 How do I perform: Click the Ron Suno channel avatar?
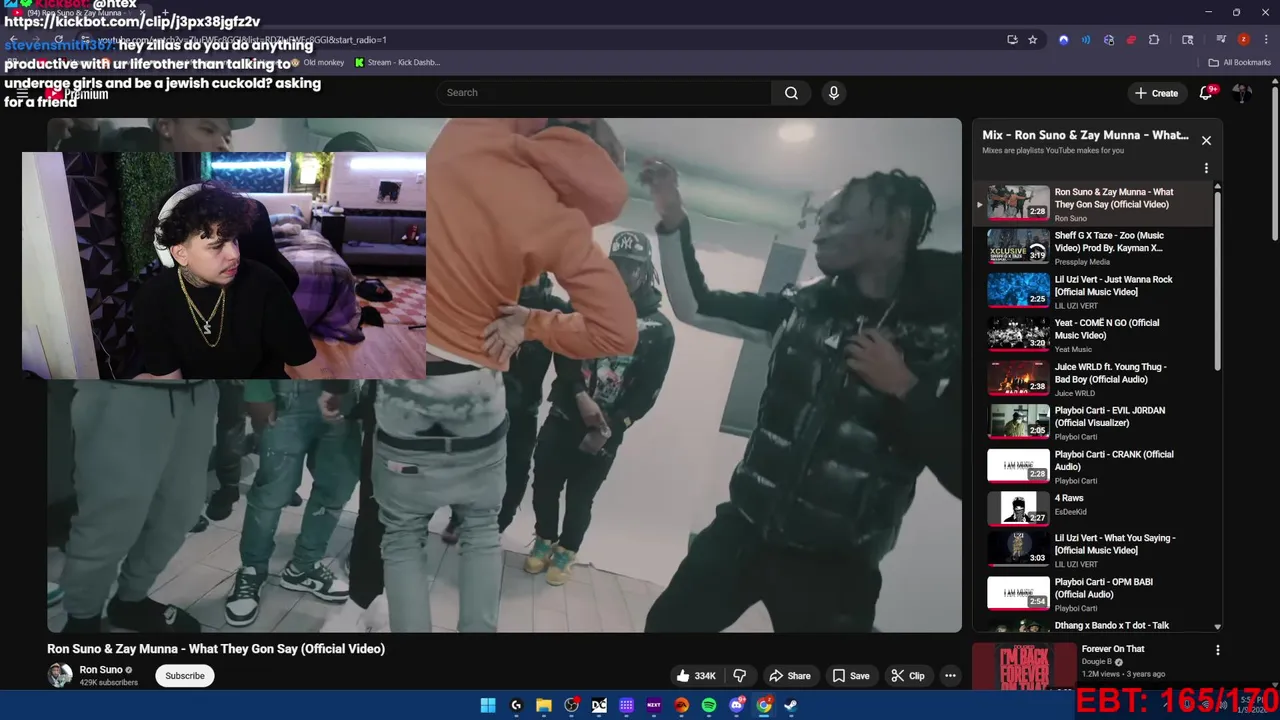[60, 675]
